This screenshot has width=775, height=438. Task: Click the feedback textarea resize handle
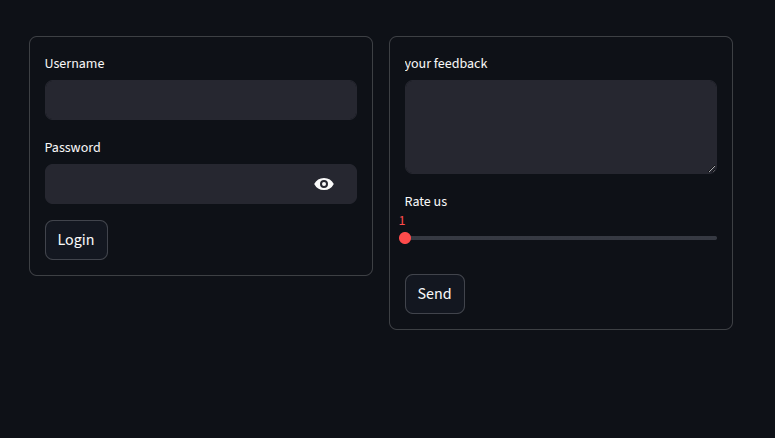[712, 169]
